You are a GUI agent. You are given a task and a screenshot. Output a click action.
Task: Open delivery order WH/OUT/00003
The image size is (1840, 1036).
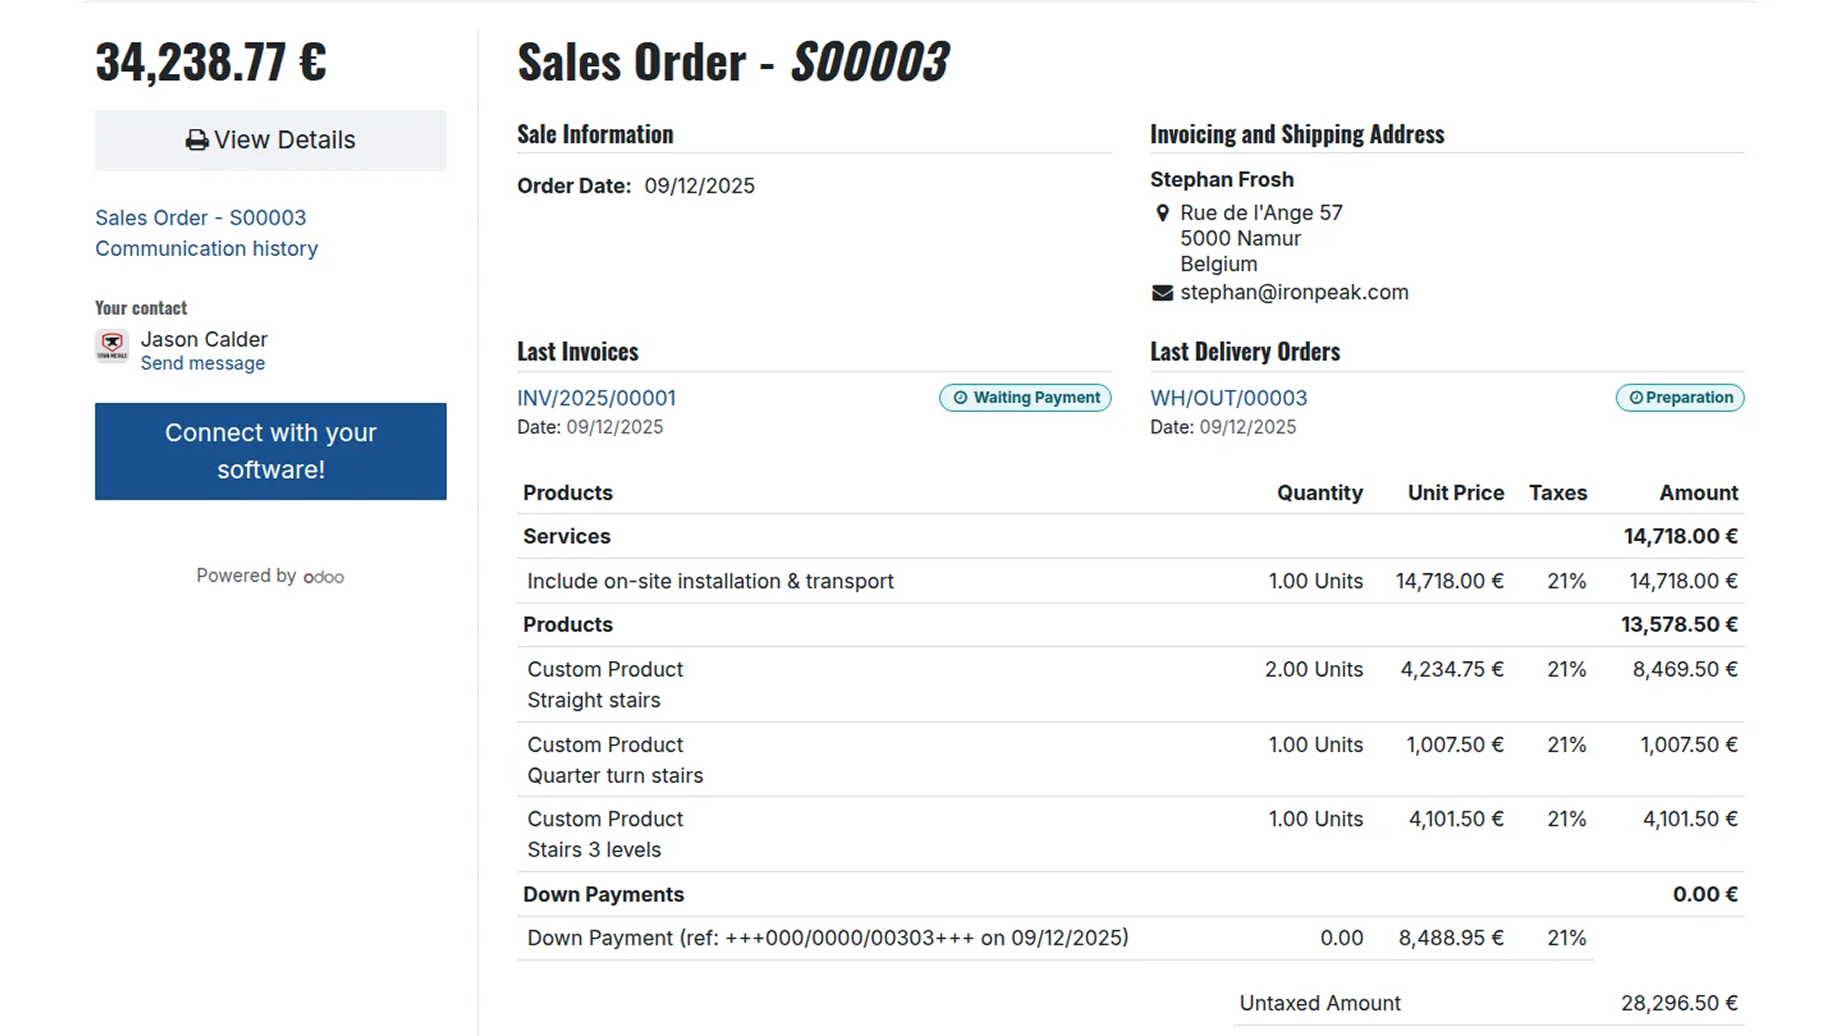coord(1228,398)
